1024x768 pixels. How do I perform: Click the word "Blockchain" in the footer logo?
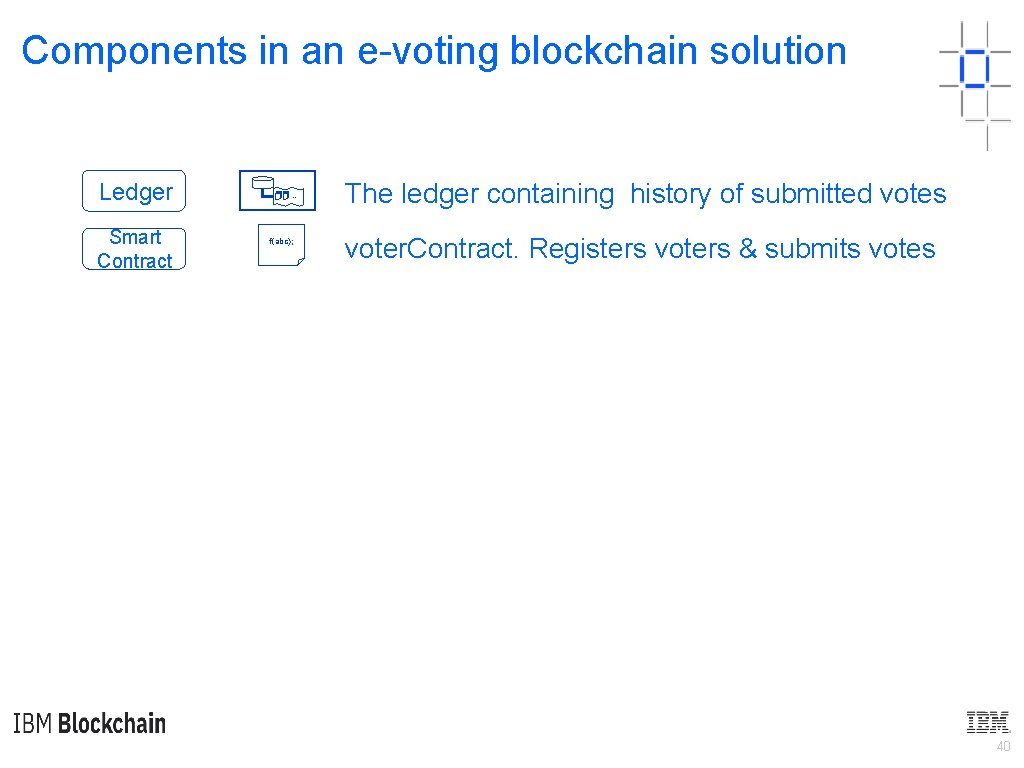pyautogui.click(x=112, y=724)
